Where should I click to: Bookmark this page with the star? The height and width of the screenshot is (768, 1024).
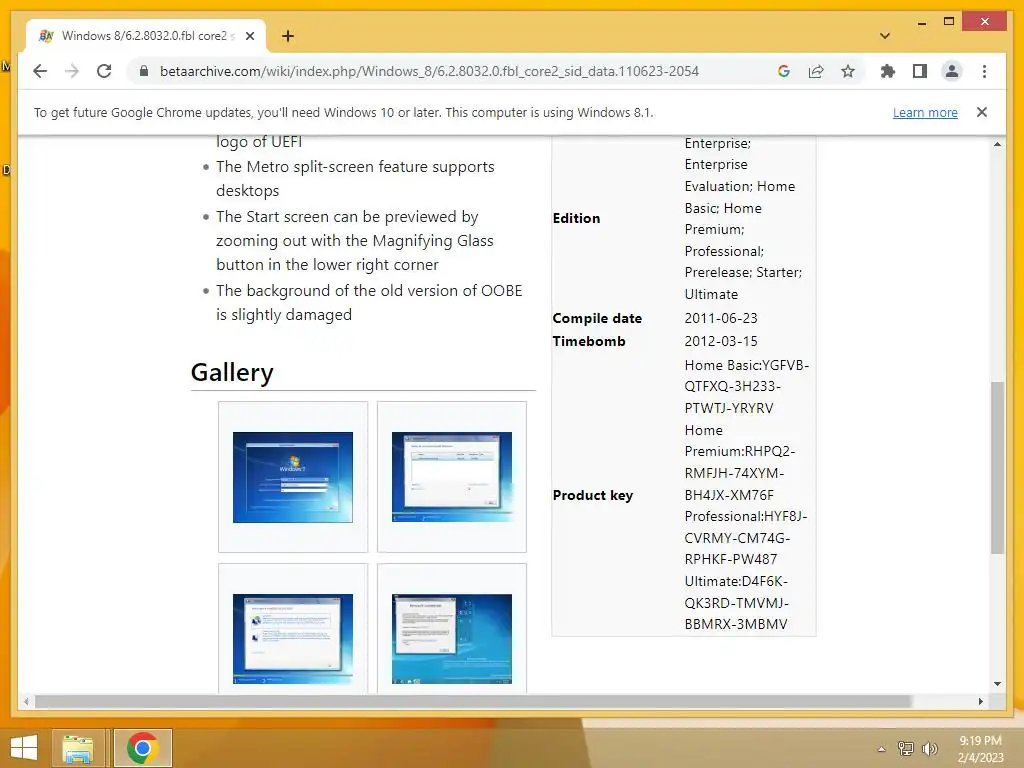pyautogui.click(x=848, y=71)
